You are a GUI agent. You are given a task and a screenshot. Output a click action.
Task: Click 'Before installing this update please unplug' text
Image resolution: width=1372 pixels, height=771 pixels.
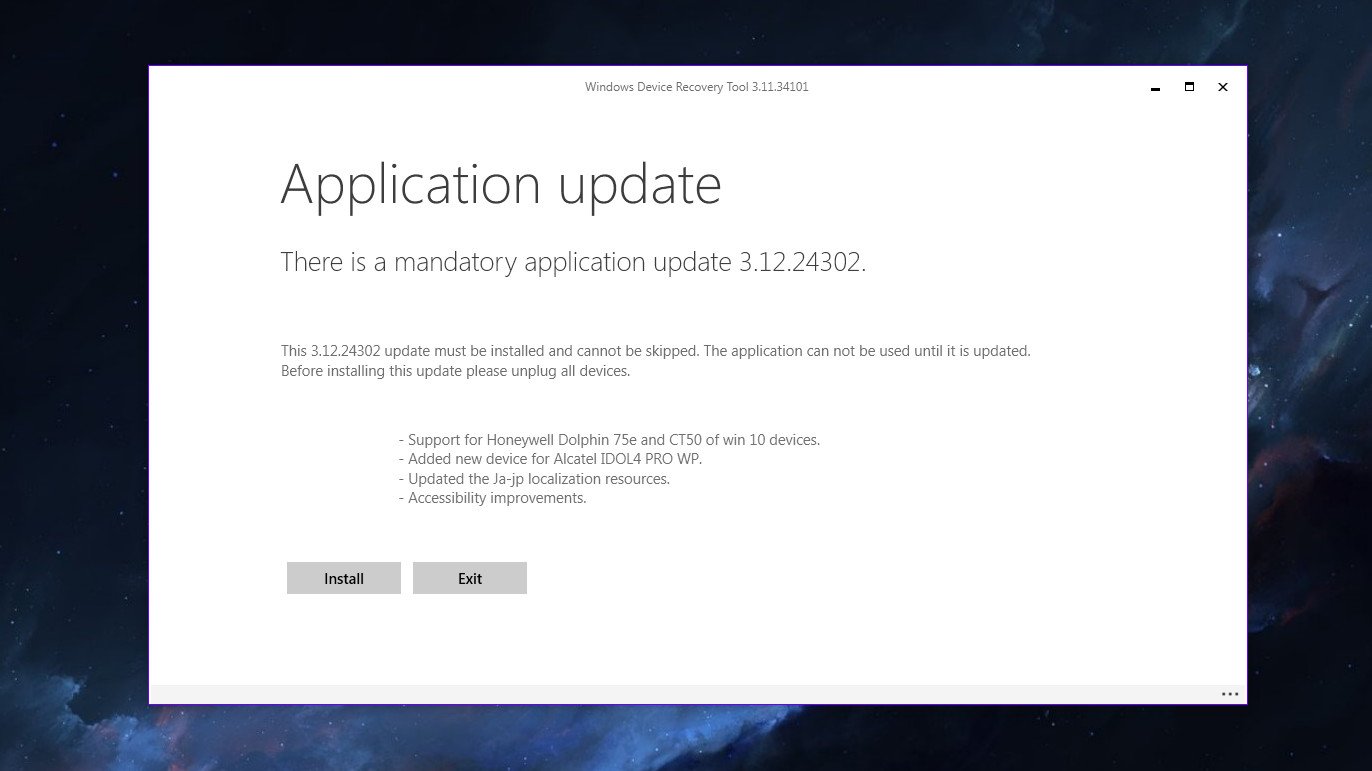(456, 371)
